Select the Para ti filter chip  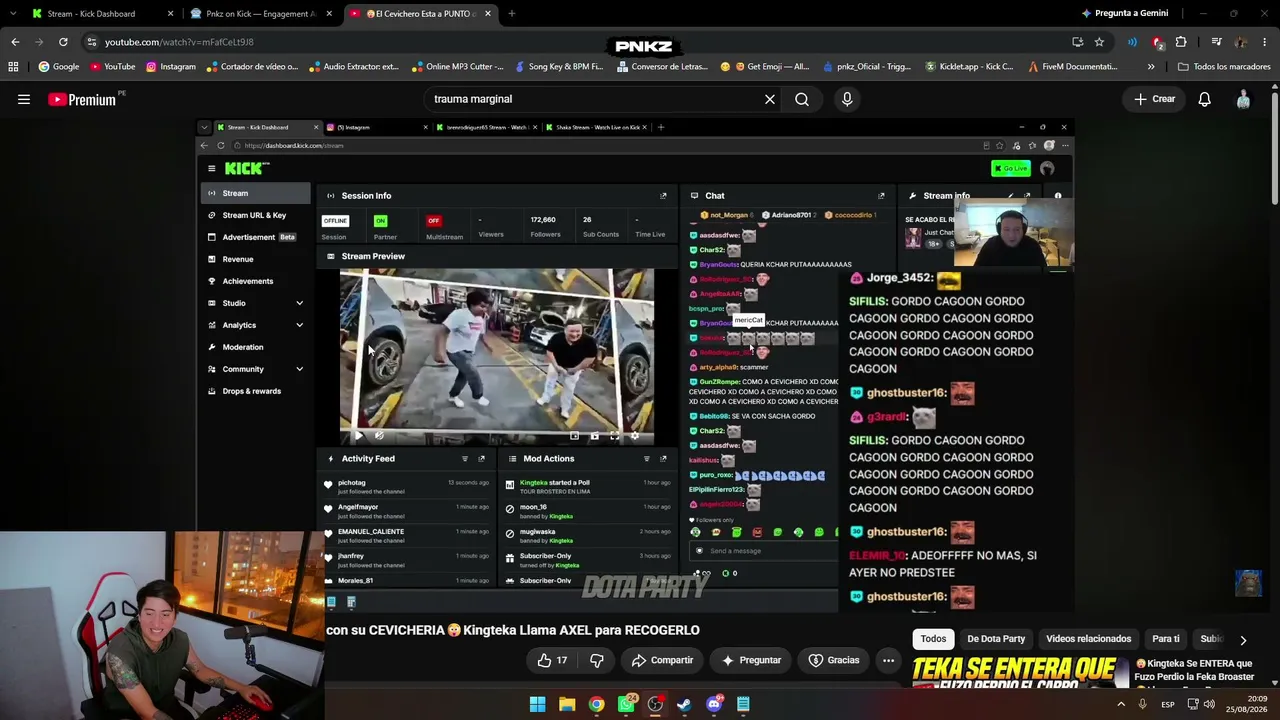pos(1166,639)
